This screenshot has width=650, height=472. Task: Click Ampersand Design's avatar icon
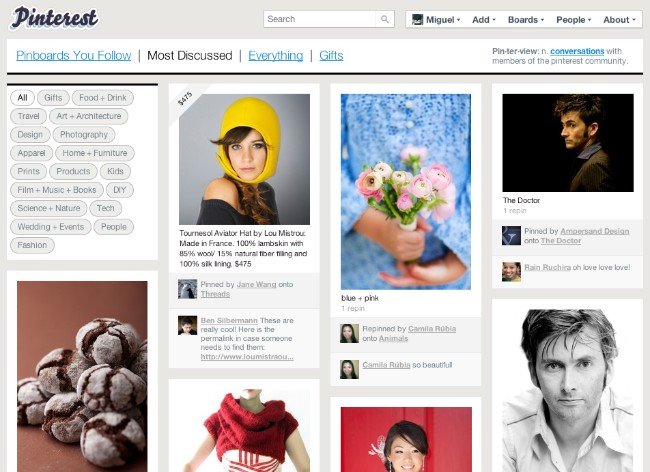point(511,235)
